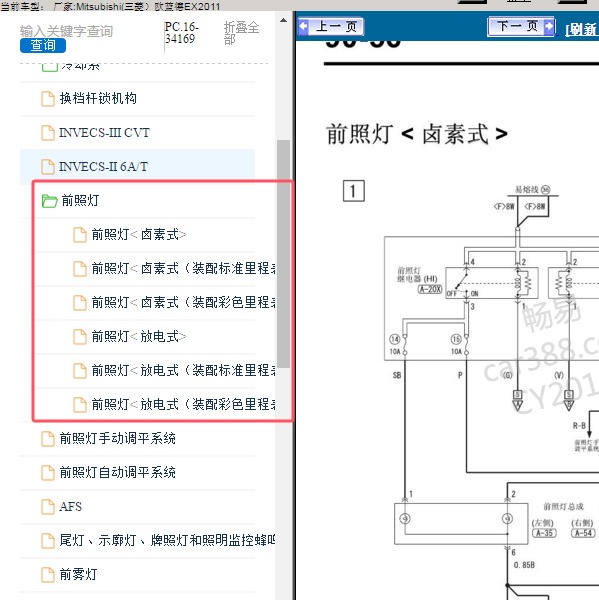Screen dimensions: 599x600
Task: Click right arrow icon on 下一页 button
Action: coord(548,26)
